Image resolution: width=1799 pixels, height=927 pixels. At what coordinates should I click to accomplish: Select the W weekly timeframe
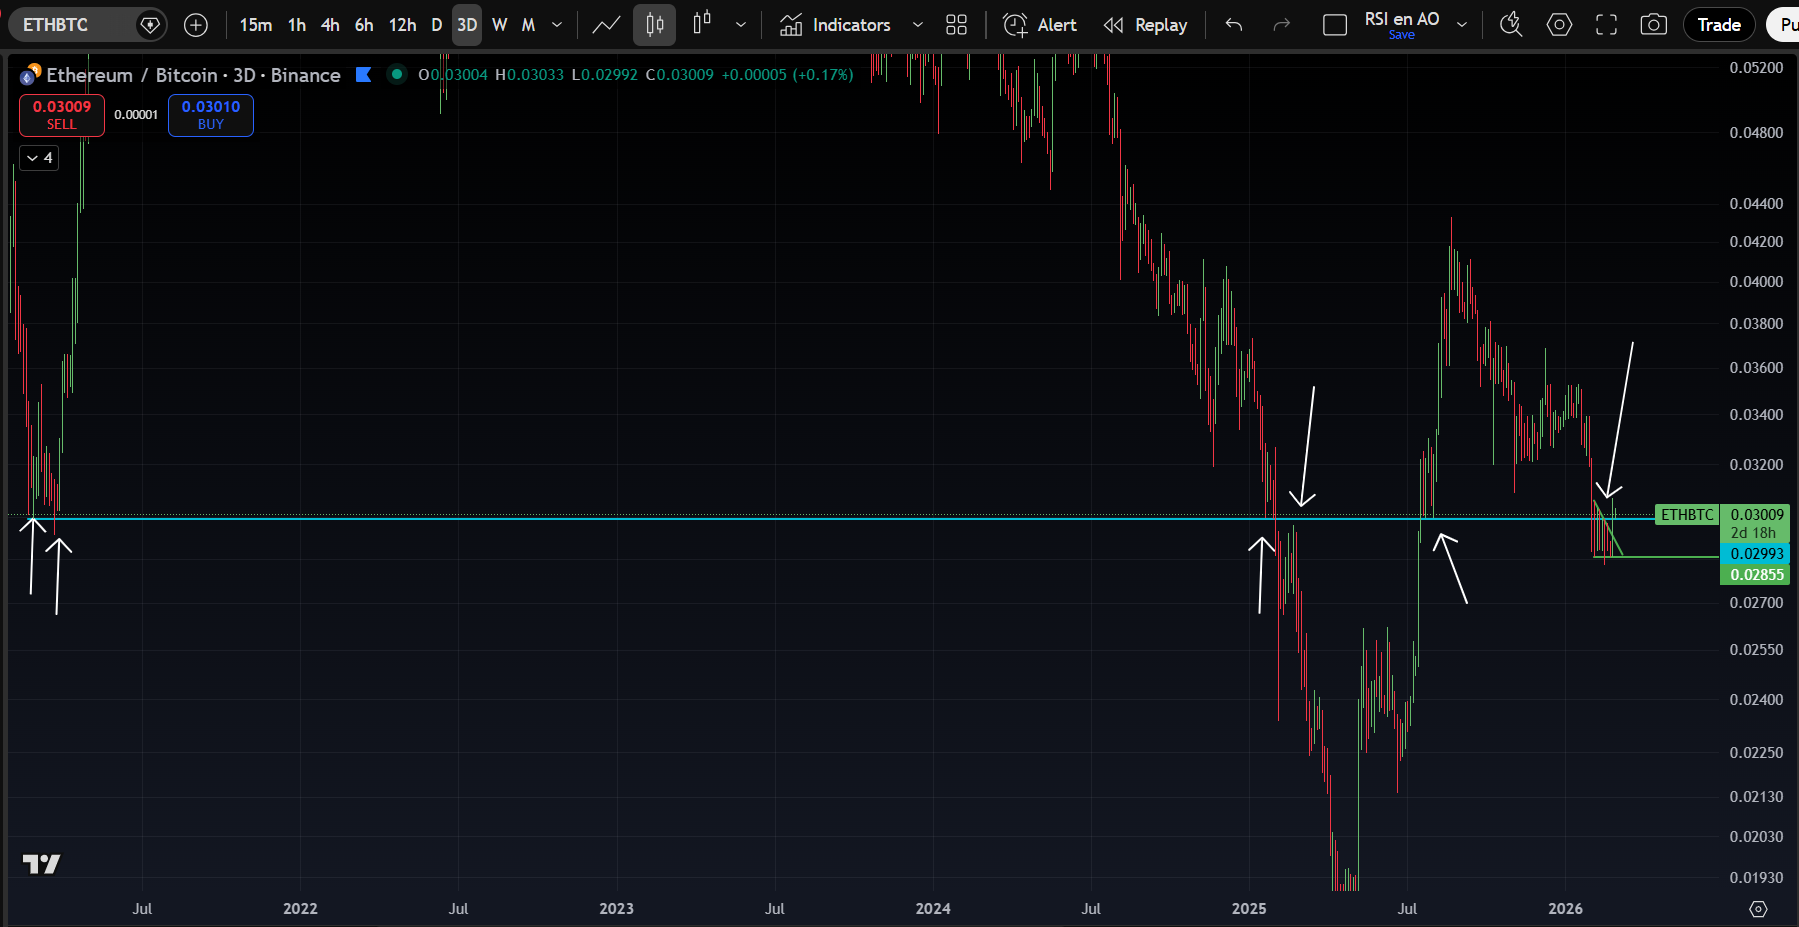(499, 25)
